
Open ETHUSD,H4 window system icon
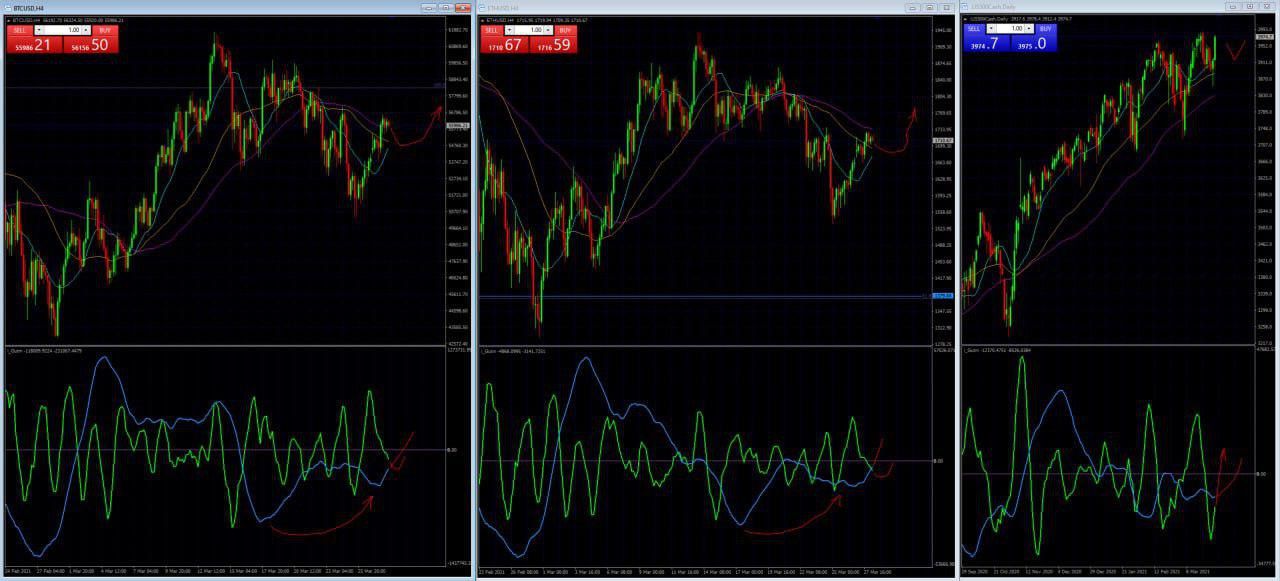click(481, 8)
